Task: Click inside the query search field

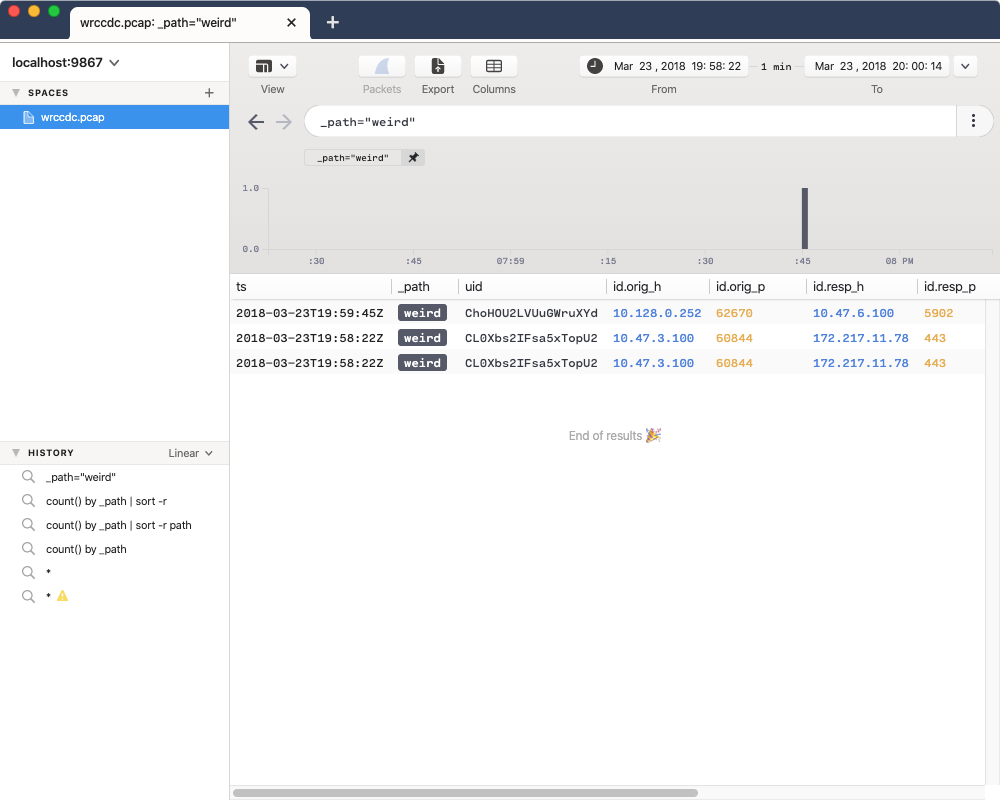Action: click(600, 120)
